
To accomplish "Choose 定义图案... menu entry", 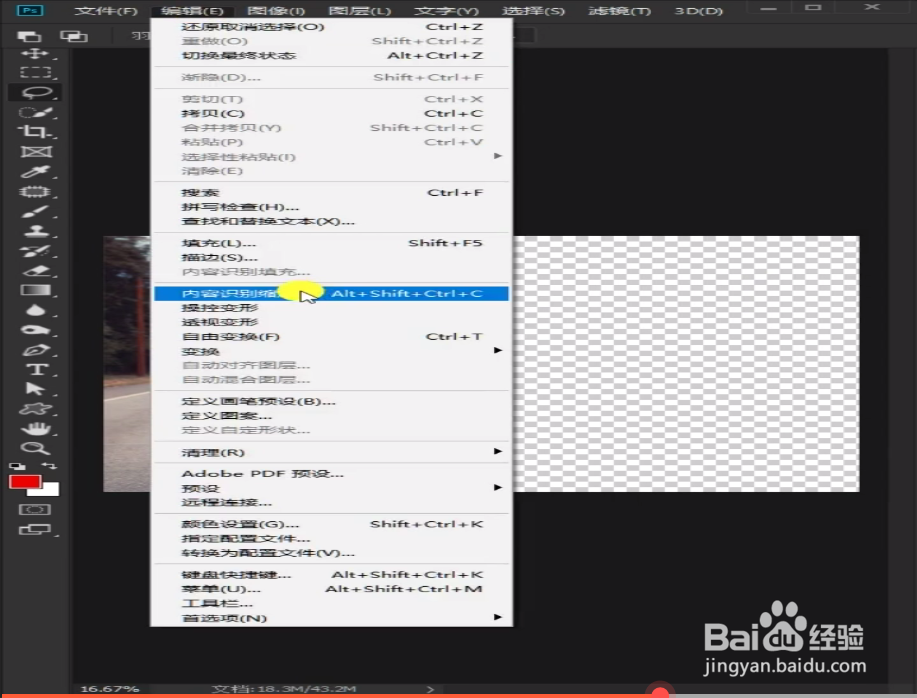I will point(332,416).
